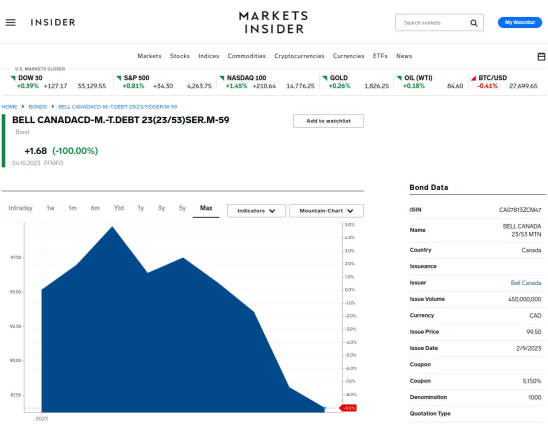
Task: Select the 3y chart range
Action: tap(161, 208)
